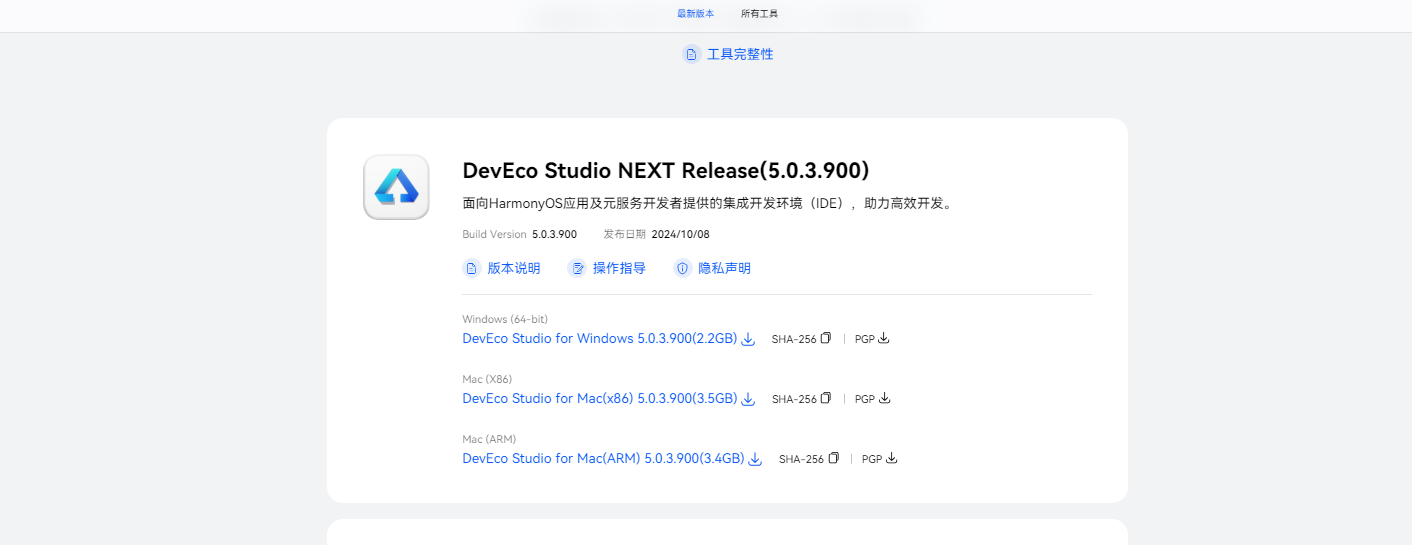This screenshot has width=1412, height=545.
Task: Click the 隐私声明 info icon
Action: point(682,268)
